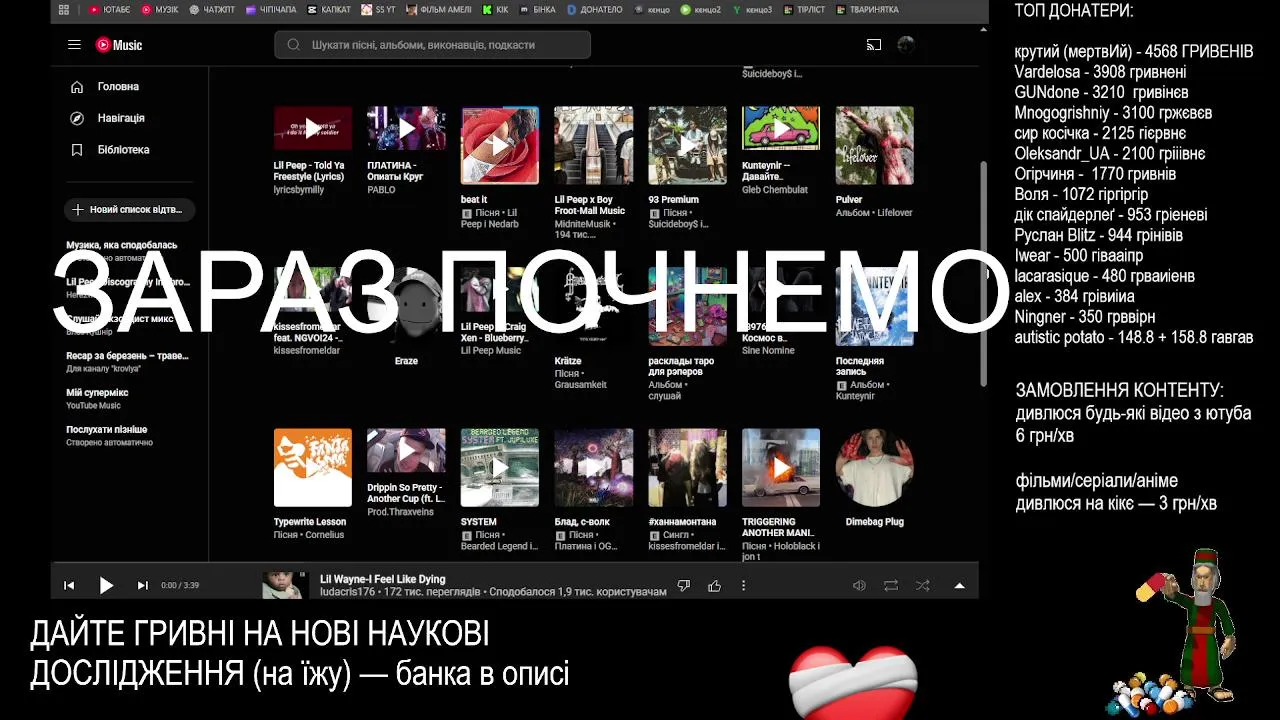Viewport: 1280px width, 720px height.
Task: Play the beat it song thumbnail
Action: [500, 145]
